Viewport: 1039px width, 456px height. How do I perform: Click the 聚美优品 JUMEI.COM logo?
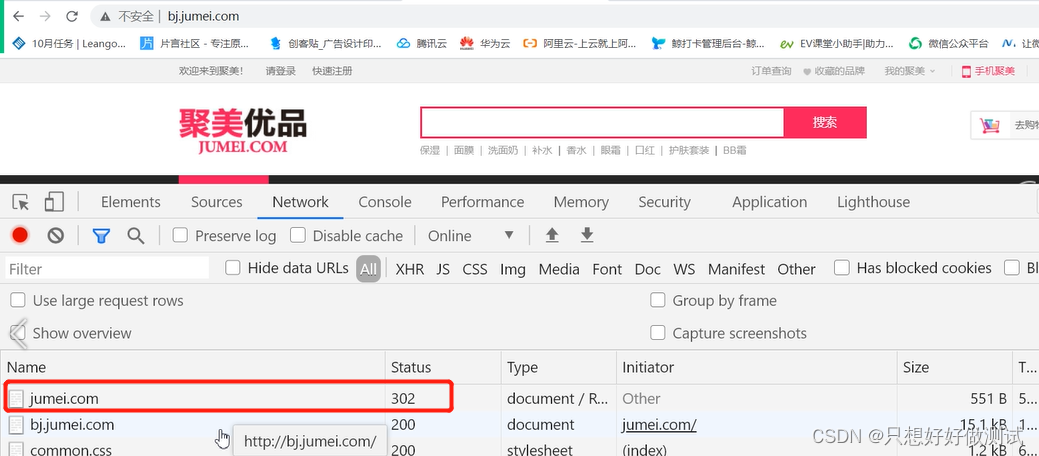[x=243, y=131]
